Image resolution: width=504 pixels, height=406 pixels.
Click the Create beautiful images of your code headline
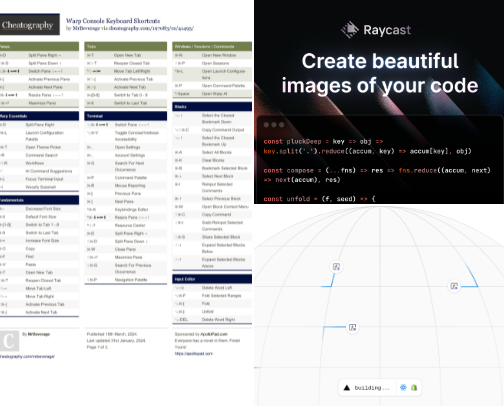[380, 73]
